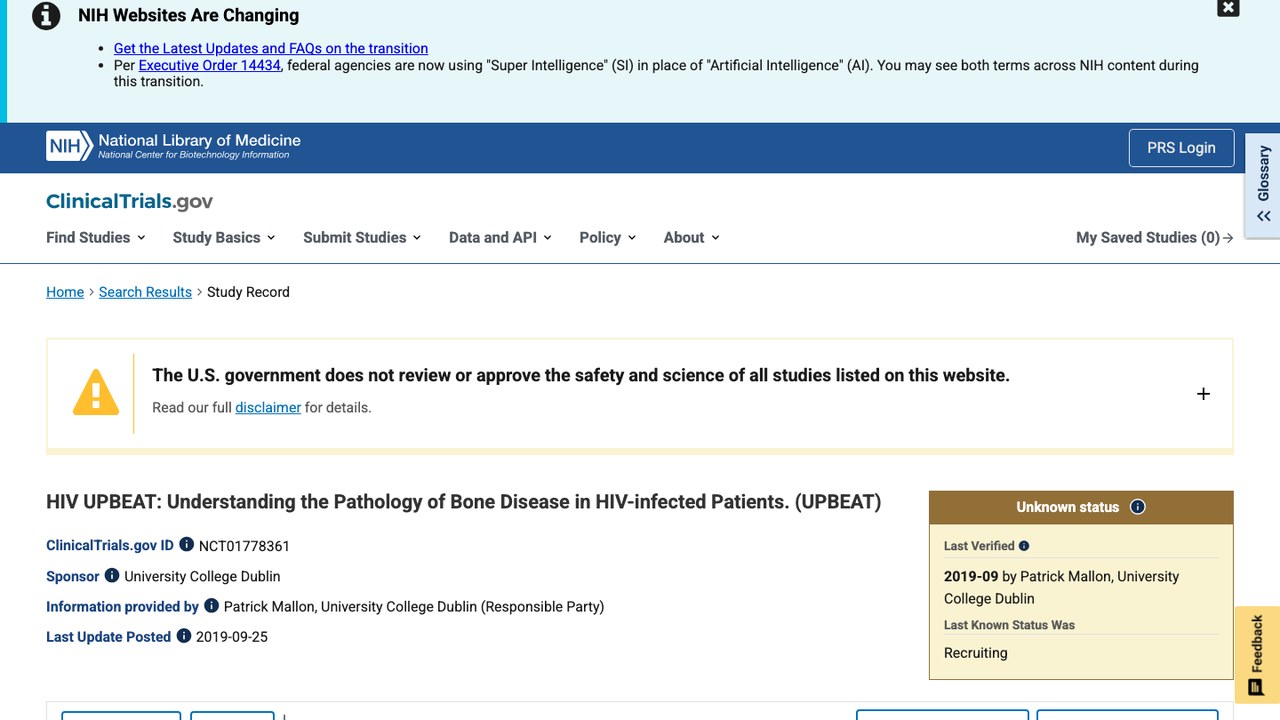Open My Saved Studies

pyautogui.click(x=1154, y=237)
